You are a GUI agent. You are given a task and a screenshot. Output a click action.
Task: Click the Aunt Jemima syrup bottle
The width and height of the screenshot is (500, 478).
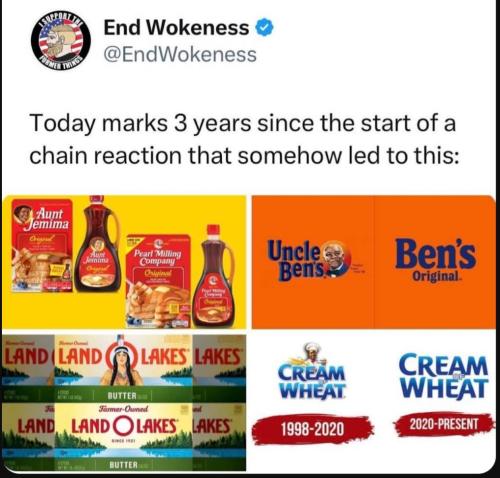point(97,244)
